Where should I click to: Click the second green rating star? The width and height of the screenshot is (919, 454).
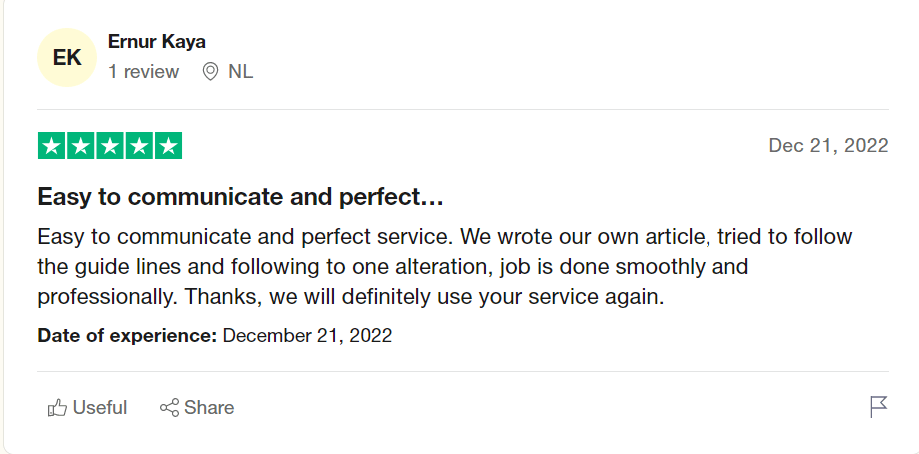click(81, 146)
